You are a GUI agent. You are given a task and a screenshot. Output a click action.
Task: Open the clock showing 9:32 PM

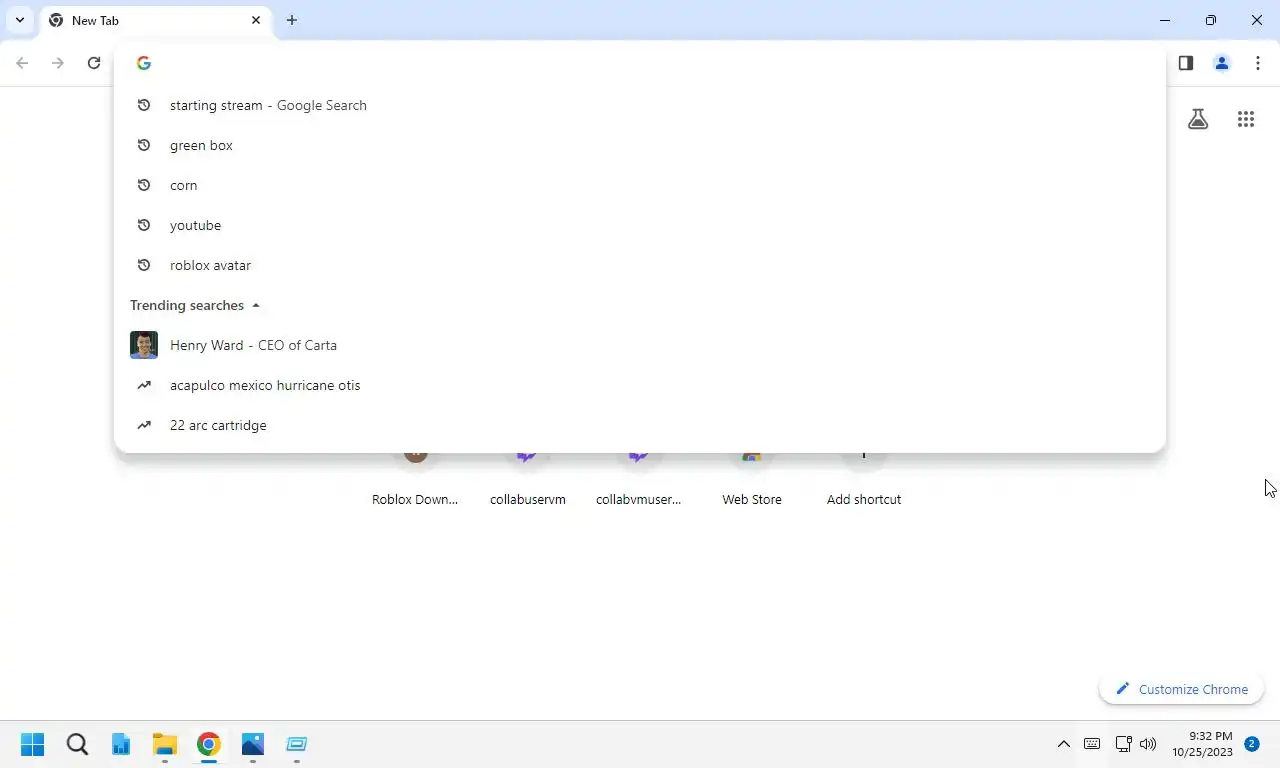(x=1202, y=744)
